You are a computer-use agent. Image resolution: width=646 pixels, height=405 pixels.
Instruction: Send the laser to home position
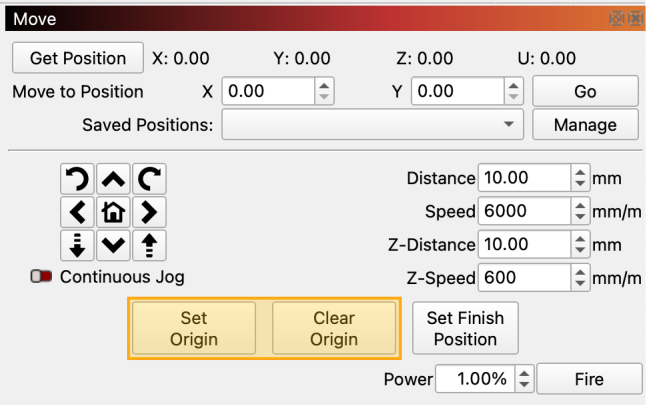point(113,212)
